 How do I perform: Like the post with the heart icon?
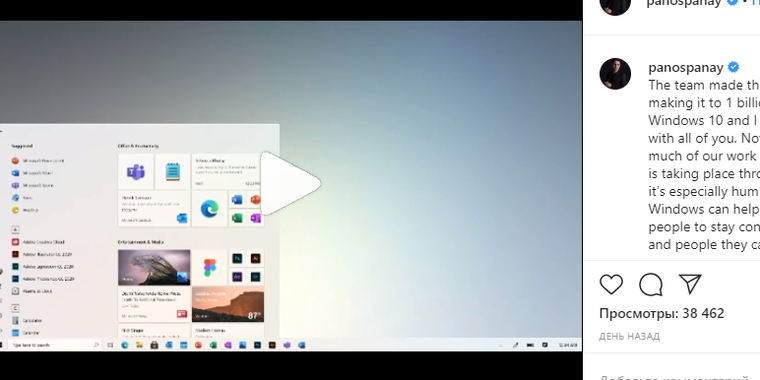611,285
